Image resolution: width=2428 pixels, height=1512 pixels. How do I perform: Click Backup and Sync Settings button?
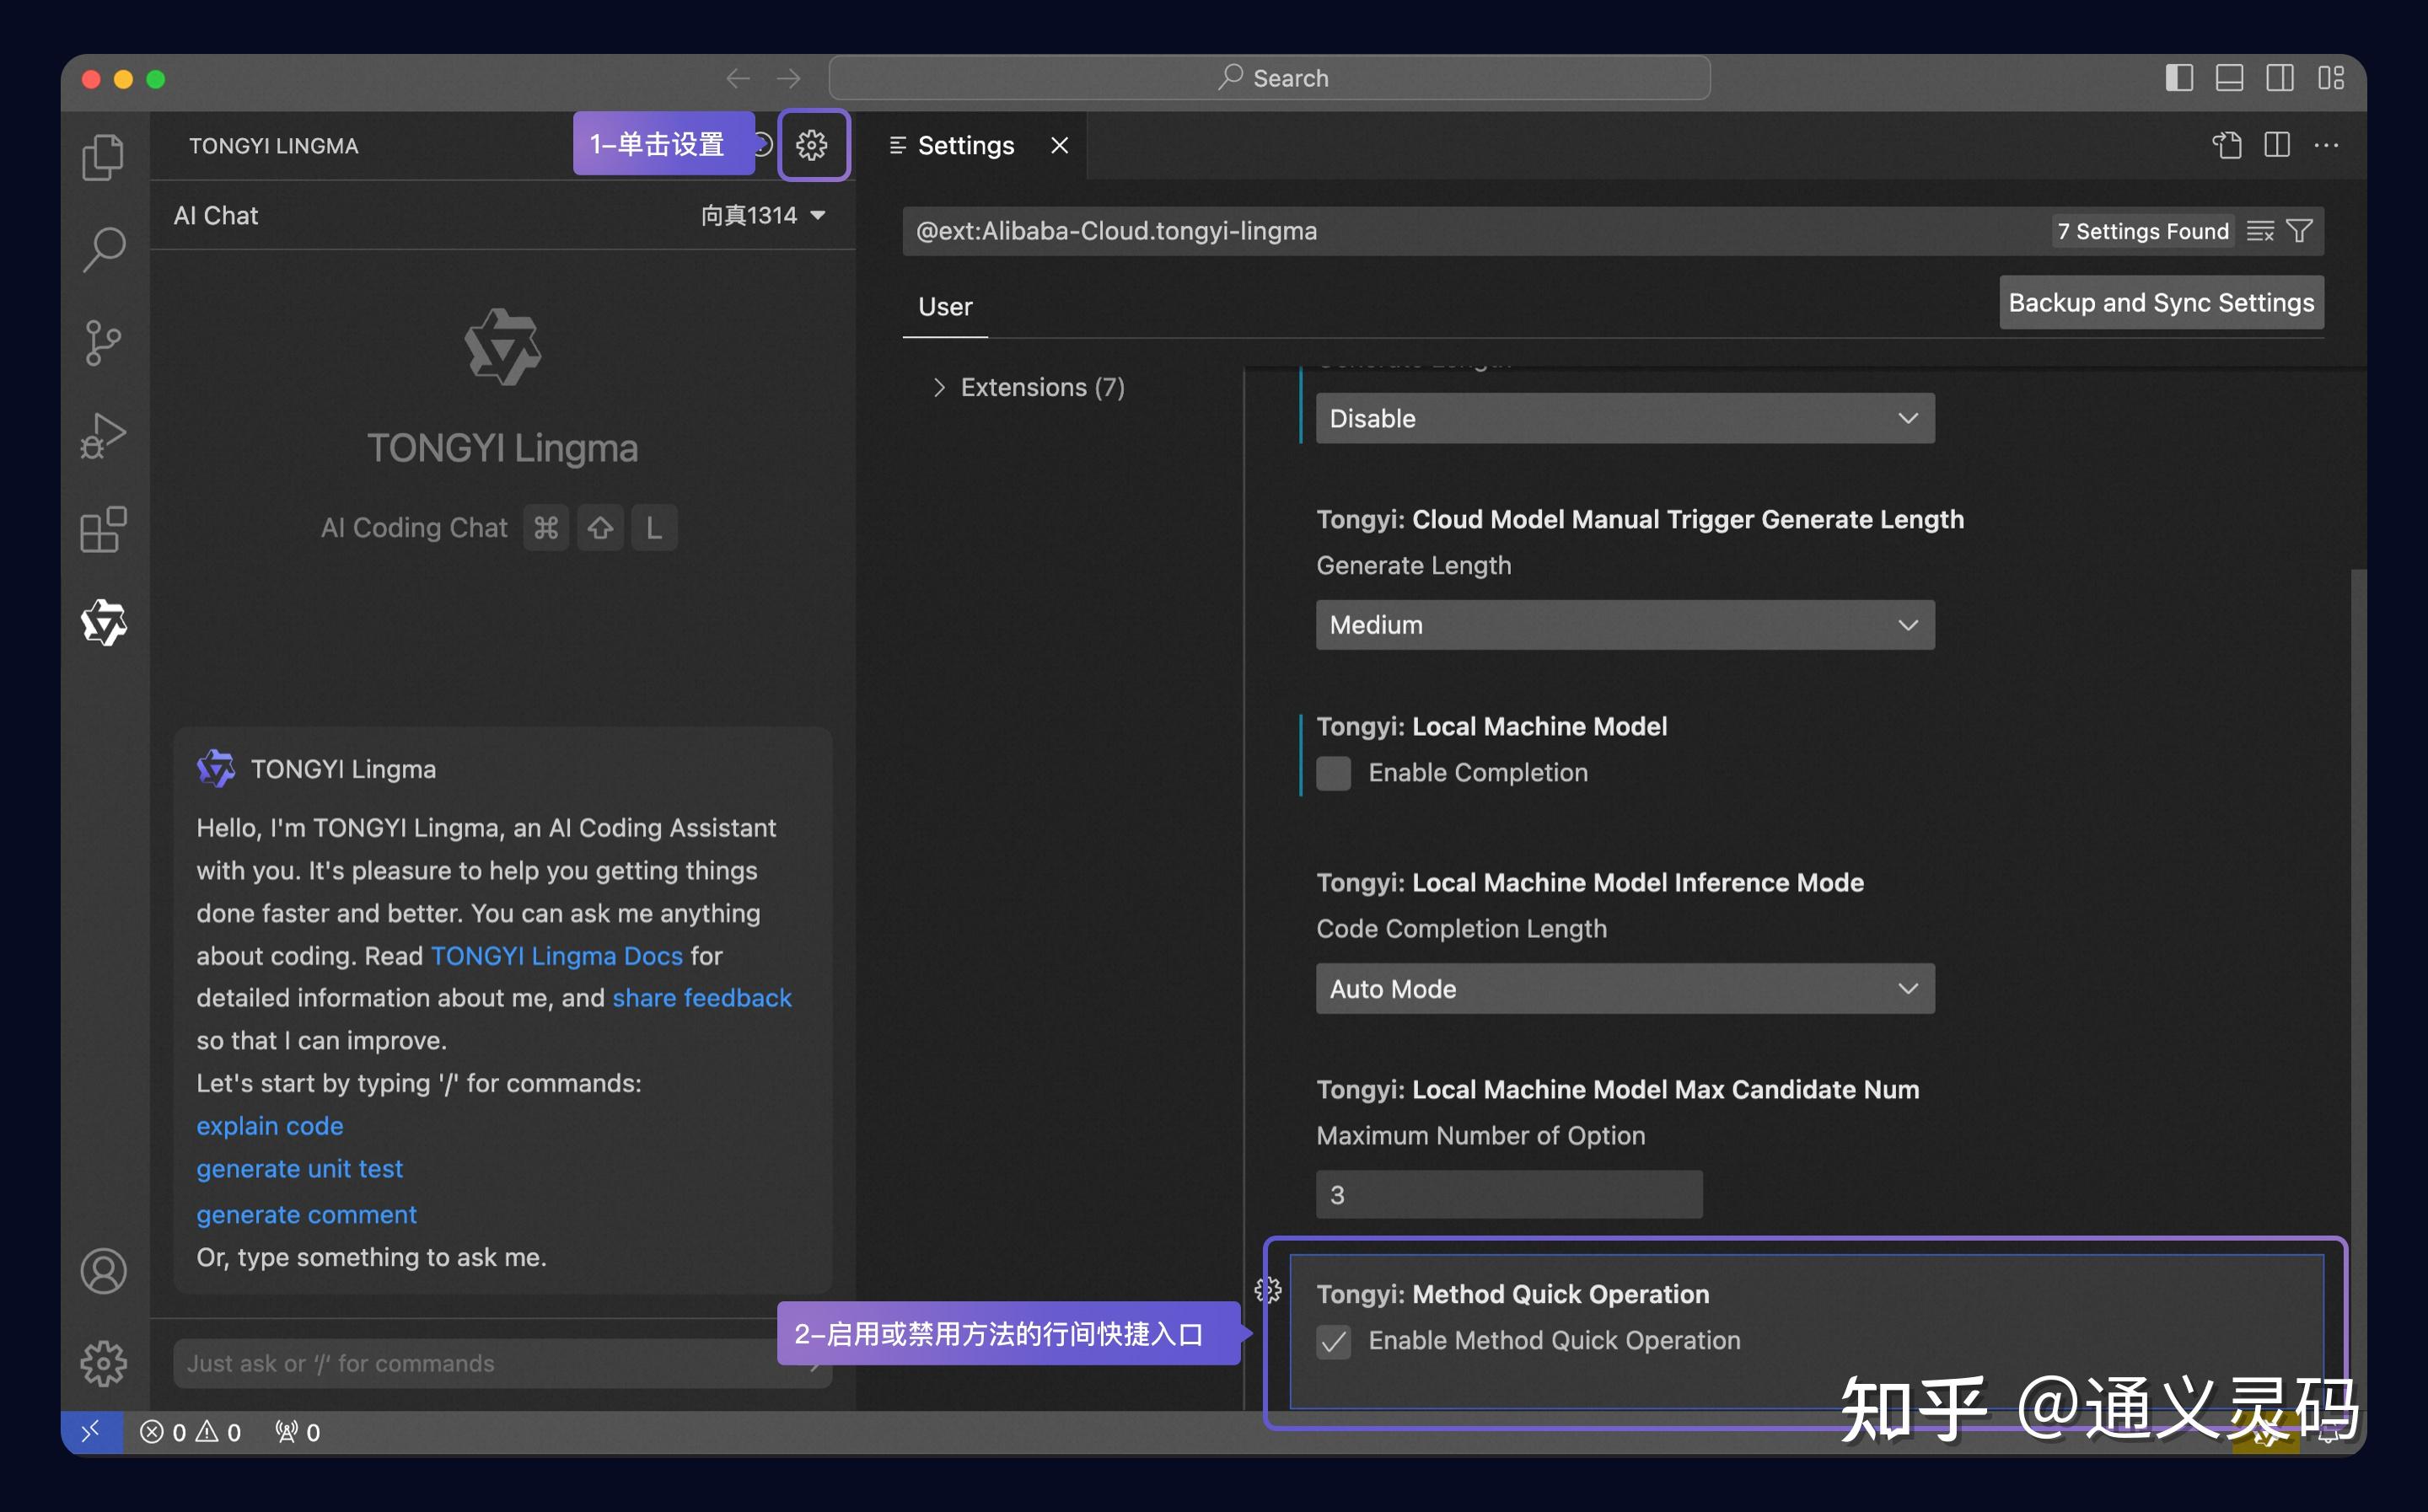2161,303
